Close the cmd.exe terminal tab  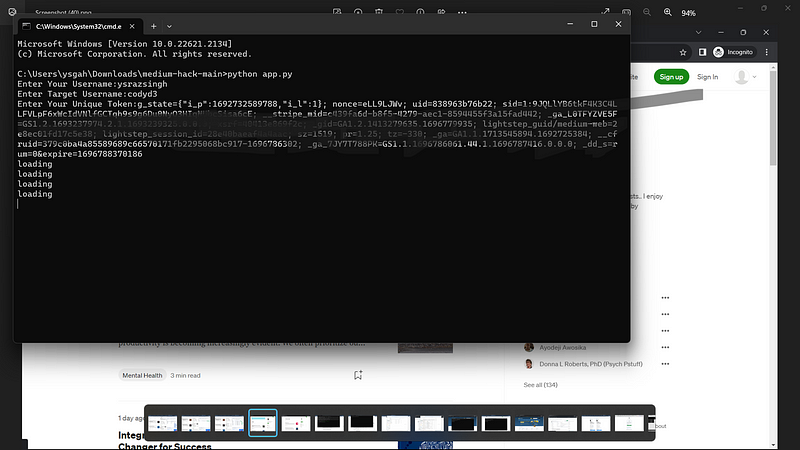132,26
